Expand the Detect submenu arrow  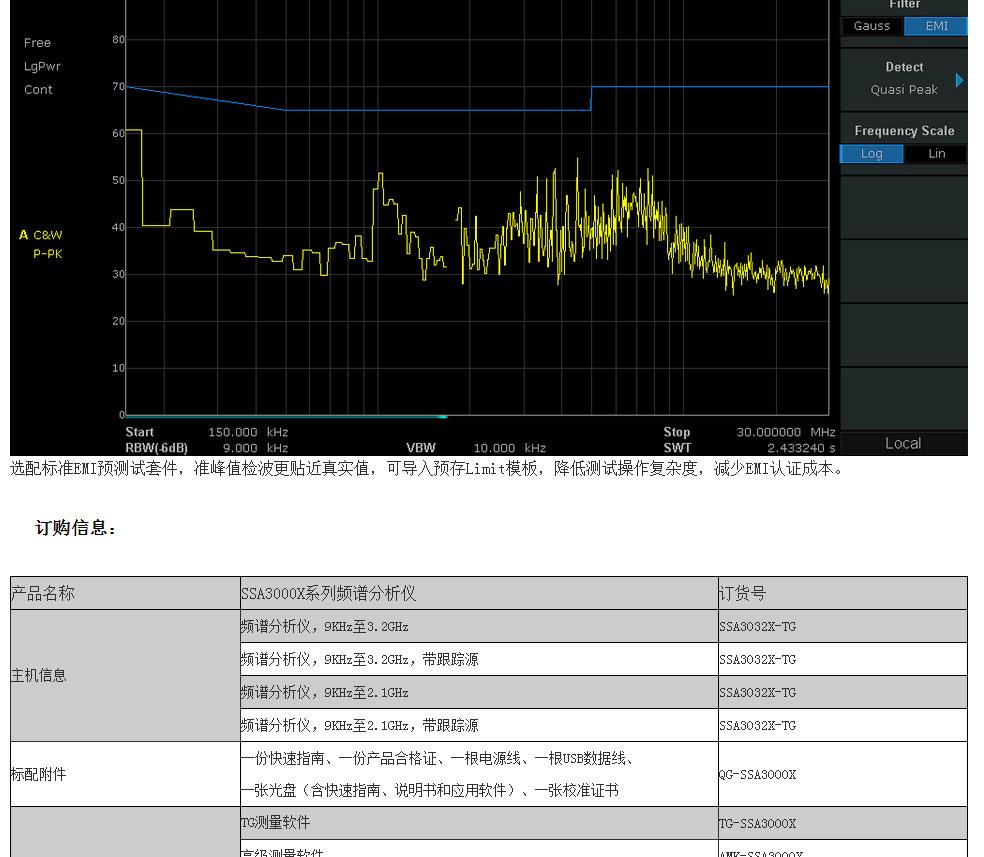(959, 80)
